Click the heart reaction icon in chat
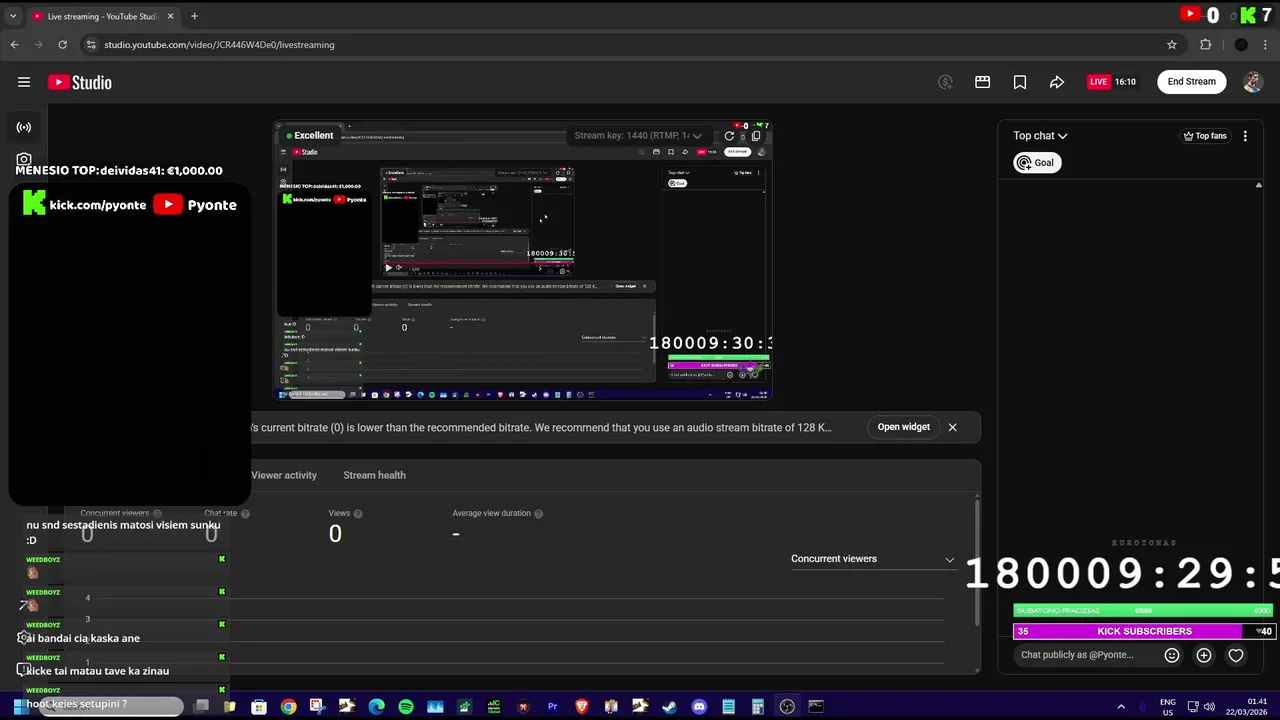 pos(1236,655)
